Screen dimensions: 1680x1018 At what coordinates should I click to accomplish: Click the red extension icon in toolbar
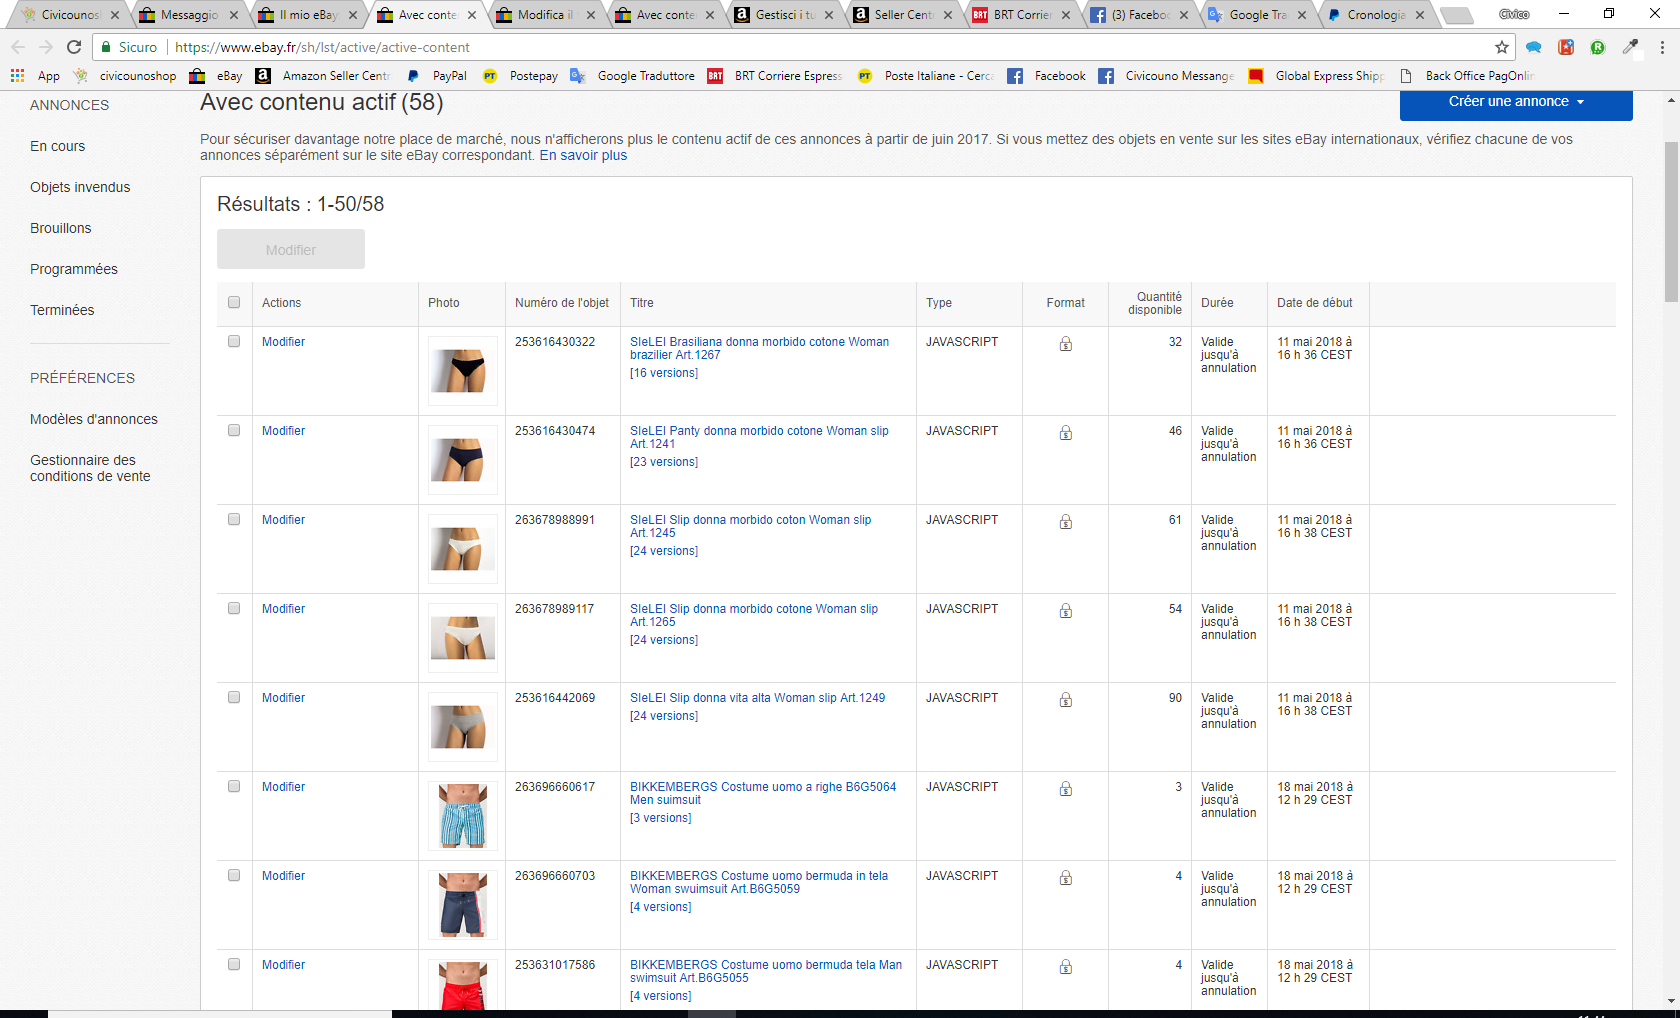(x=1566, y=47)
